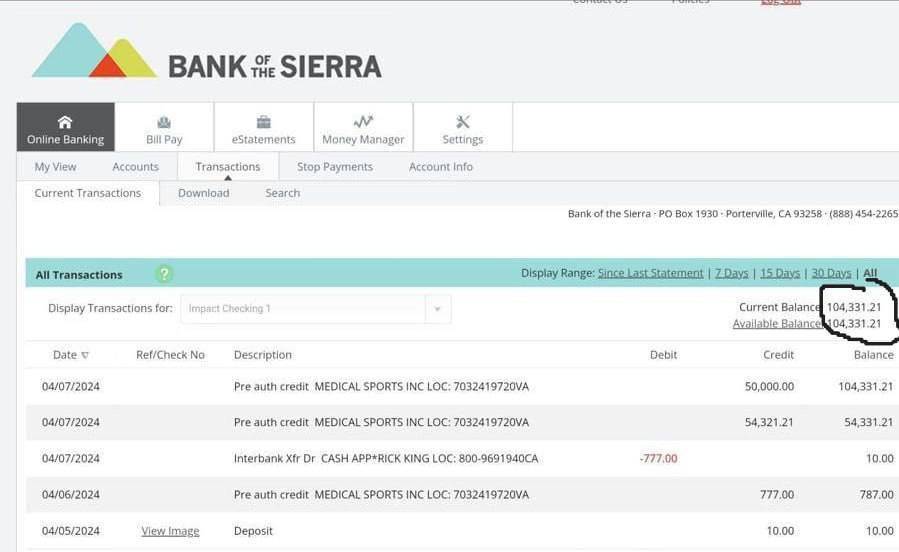The image size is (899, 552).
Task: Click the Current Balance label
Action: [780, 307]
